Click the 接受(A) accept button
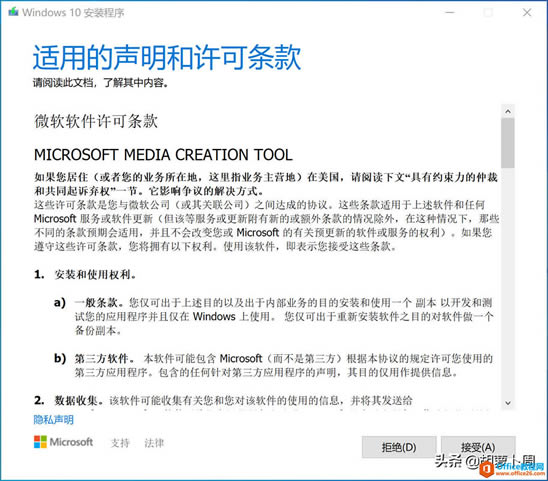 pyautogui.click(x=478, y=447)
